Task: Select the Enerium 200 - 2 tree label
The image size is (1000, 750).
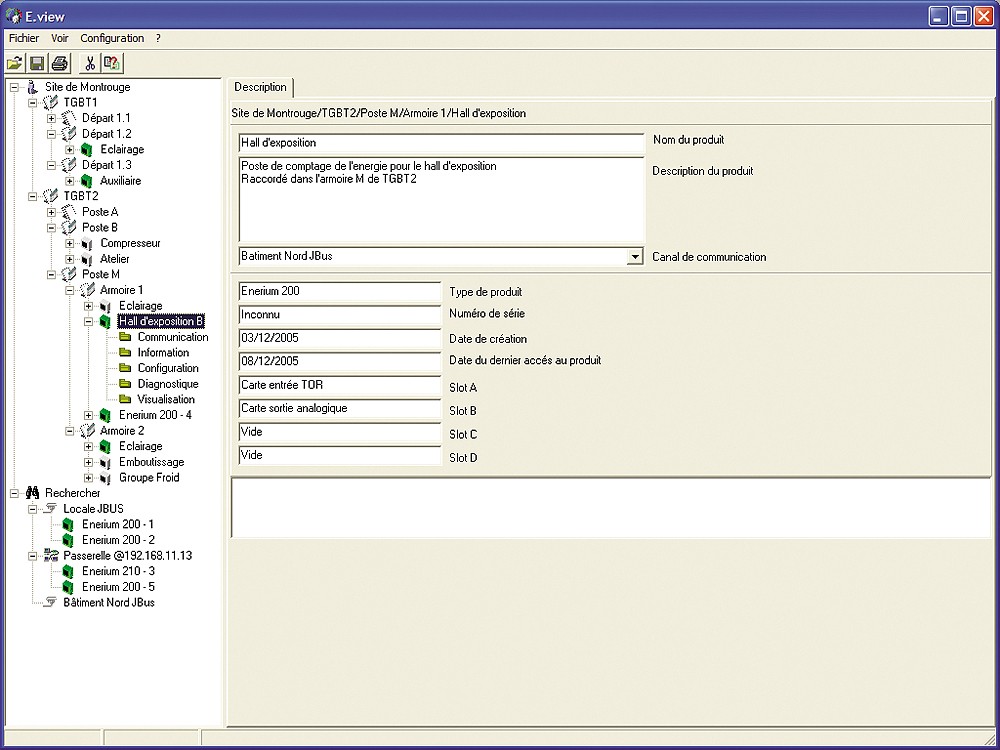Action: point(118,540)
